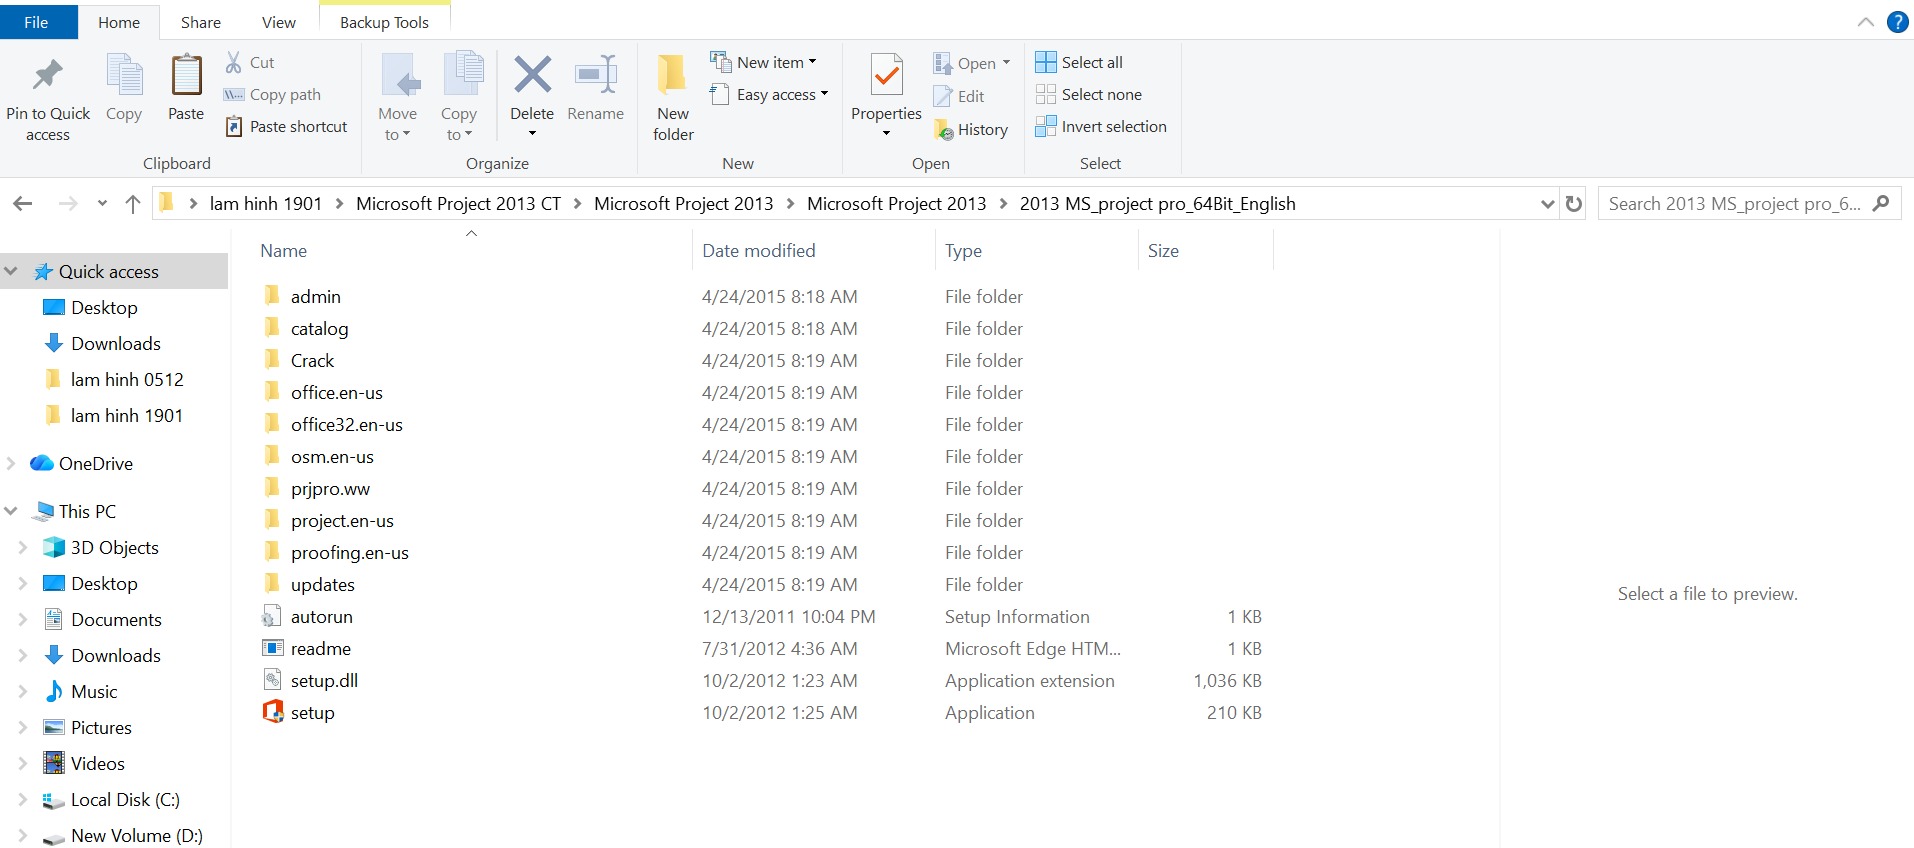Click the Select all icon

coord(1046,62)
